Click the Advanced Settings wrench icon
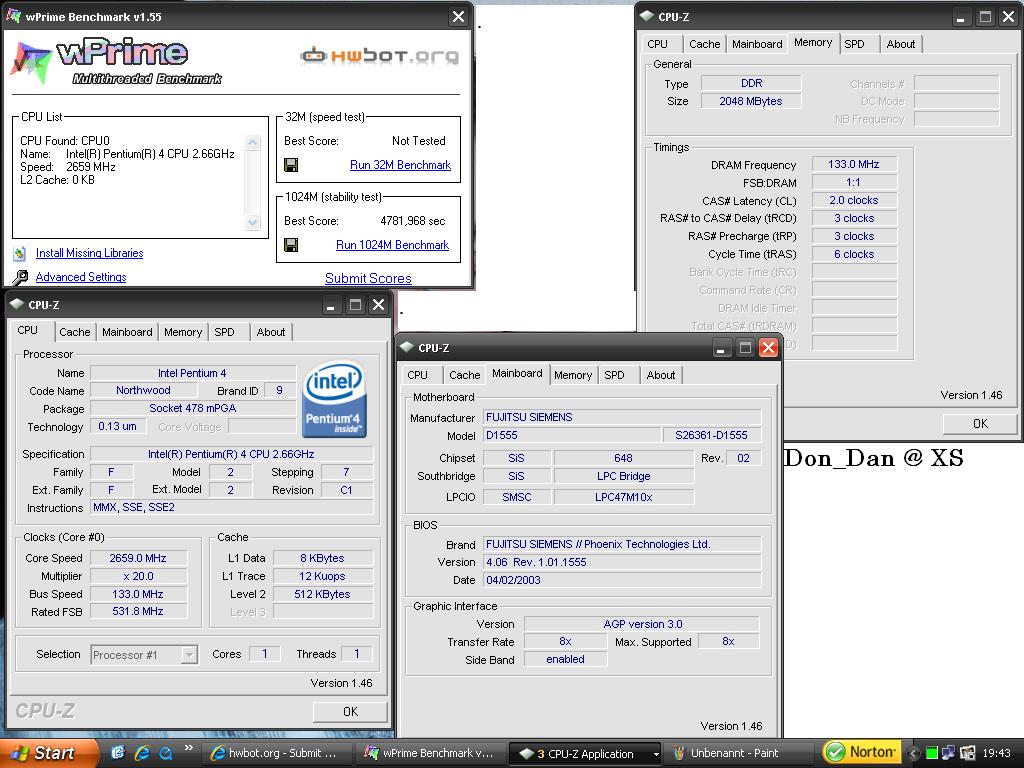Viewport: 1024px width, 768px height. pyautogui.click(x=20, y=277)
